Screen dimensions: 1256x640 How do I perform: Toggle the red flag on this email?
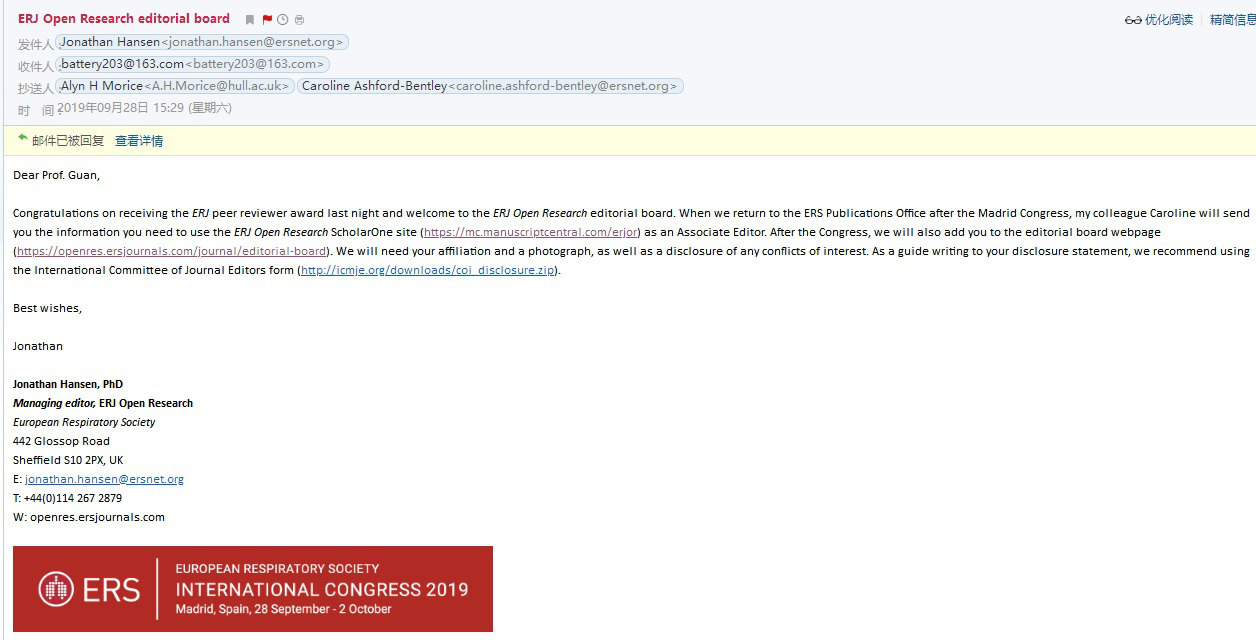(x=267, y=20)
